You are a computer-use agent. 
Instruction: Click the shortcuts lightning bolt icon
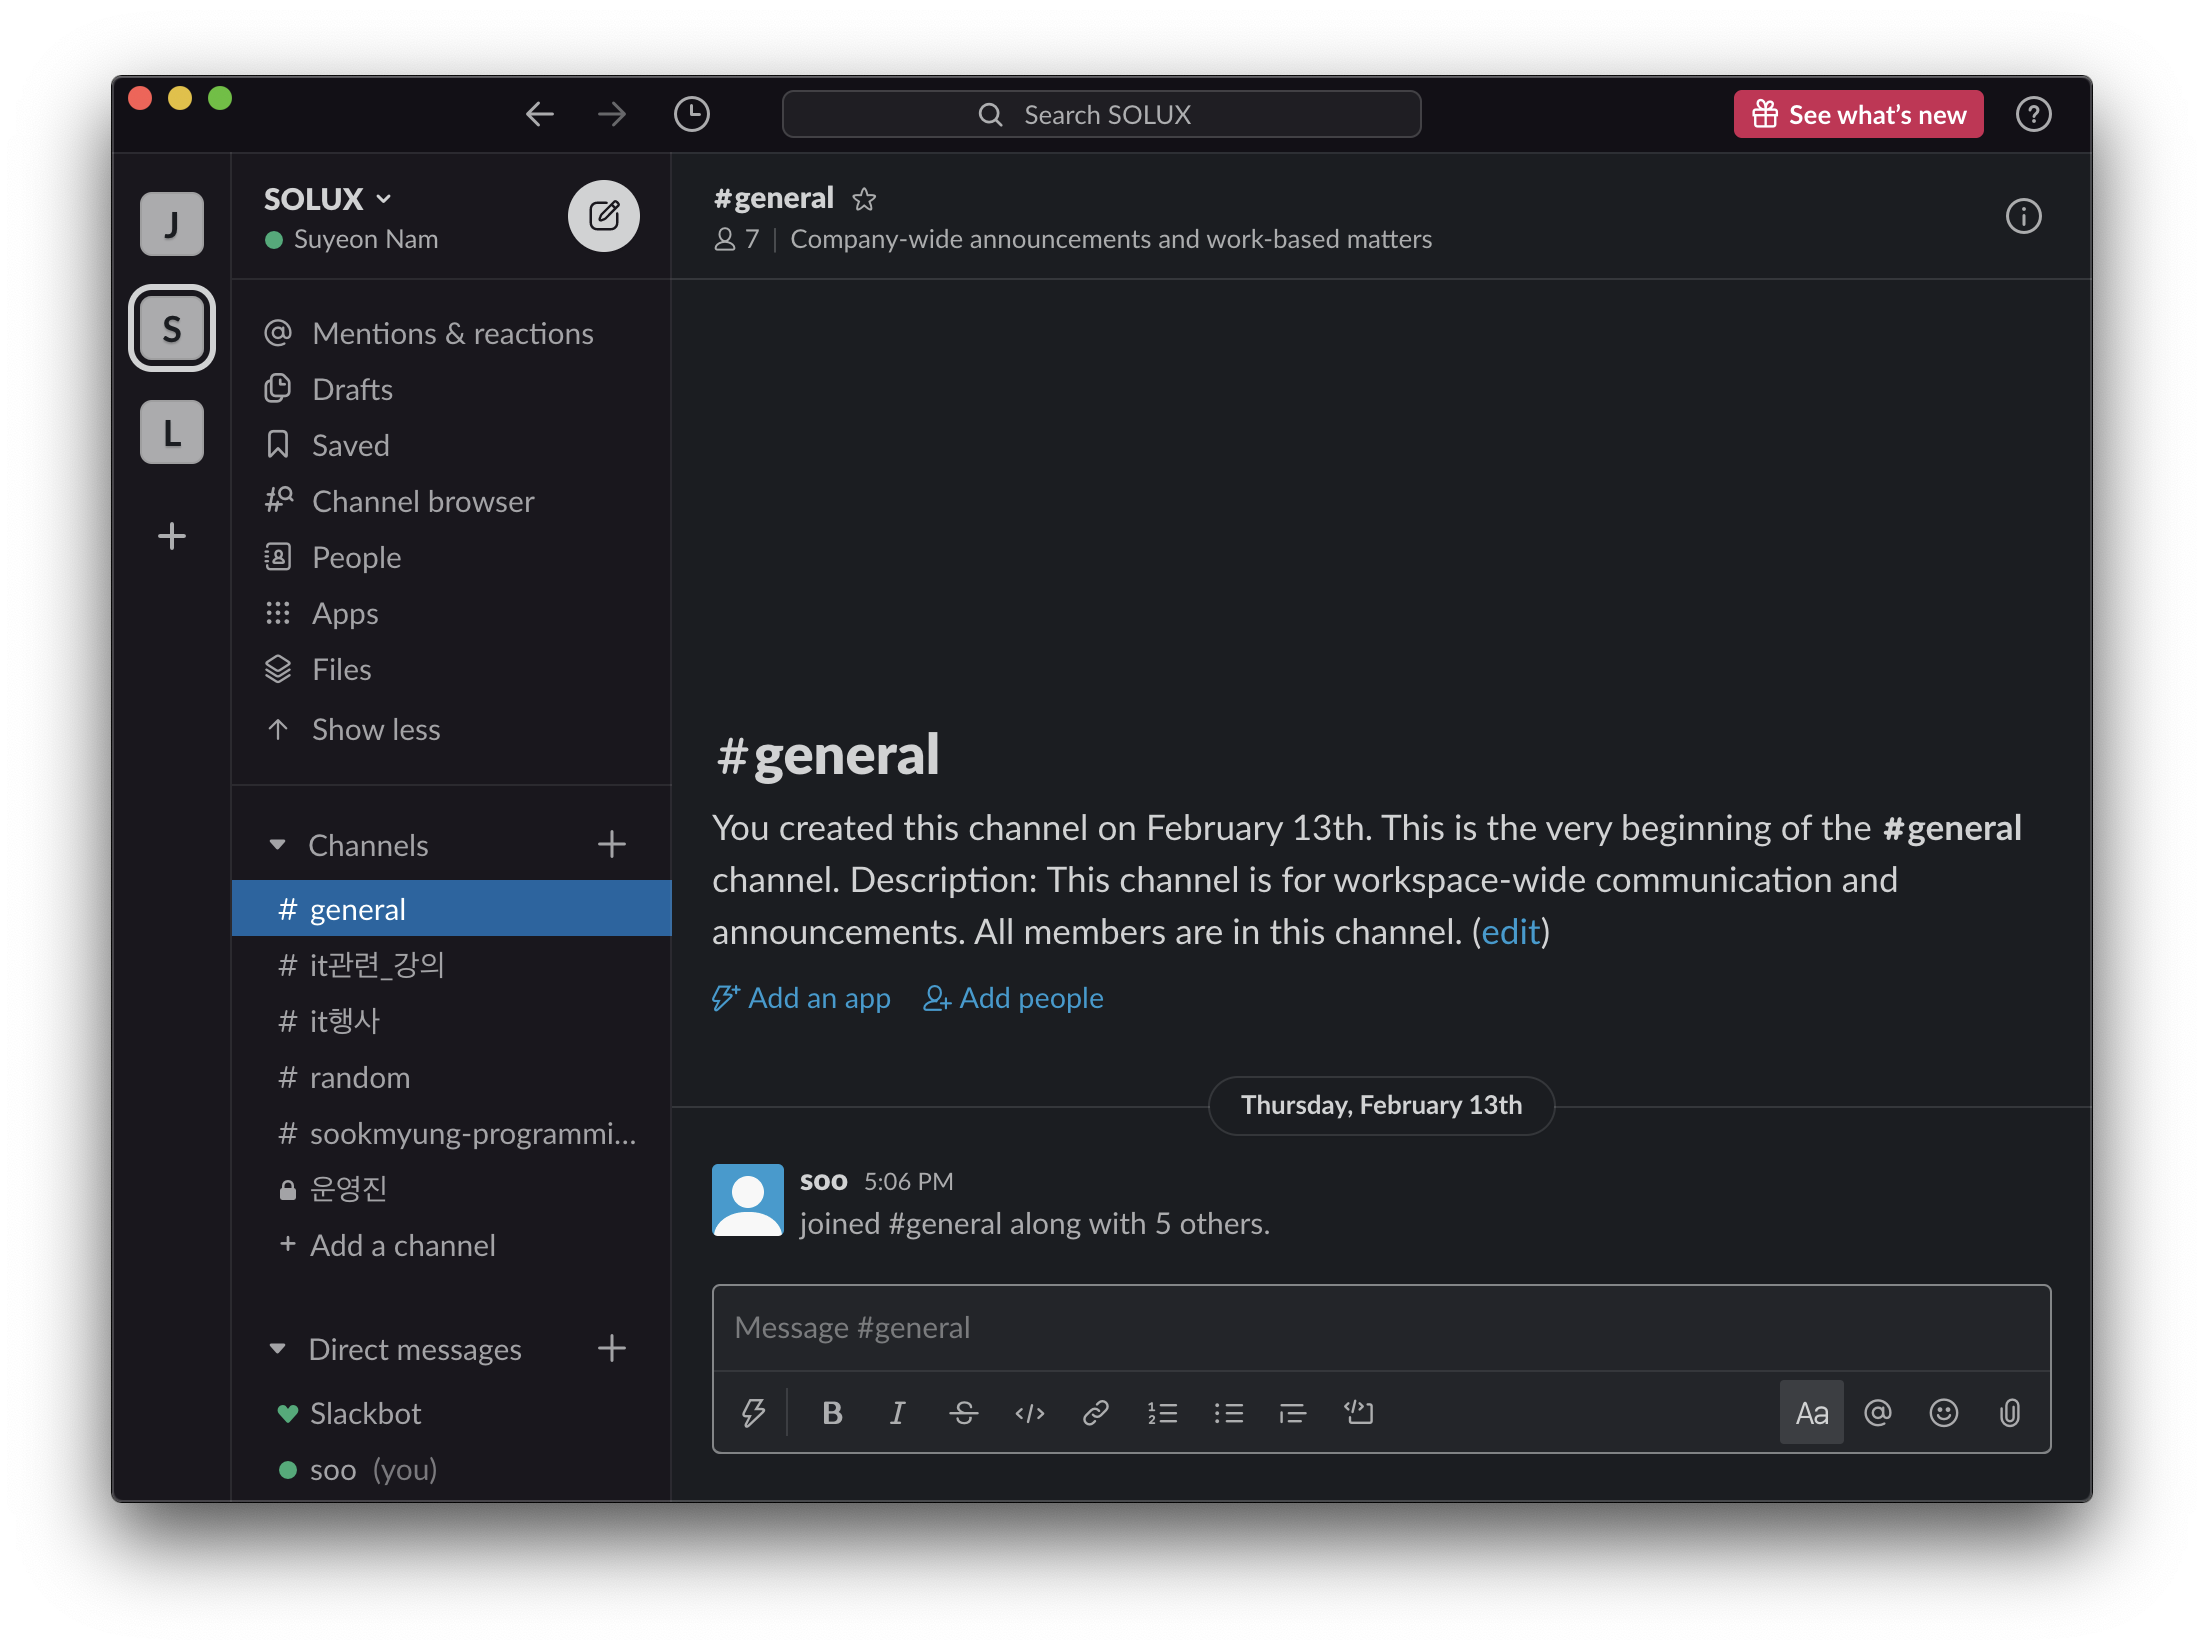tap(753, 1413)
